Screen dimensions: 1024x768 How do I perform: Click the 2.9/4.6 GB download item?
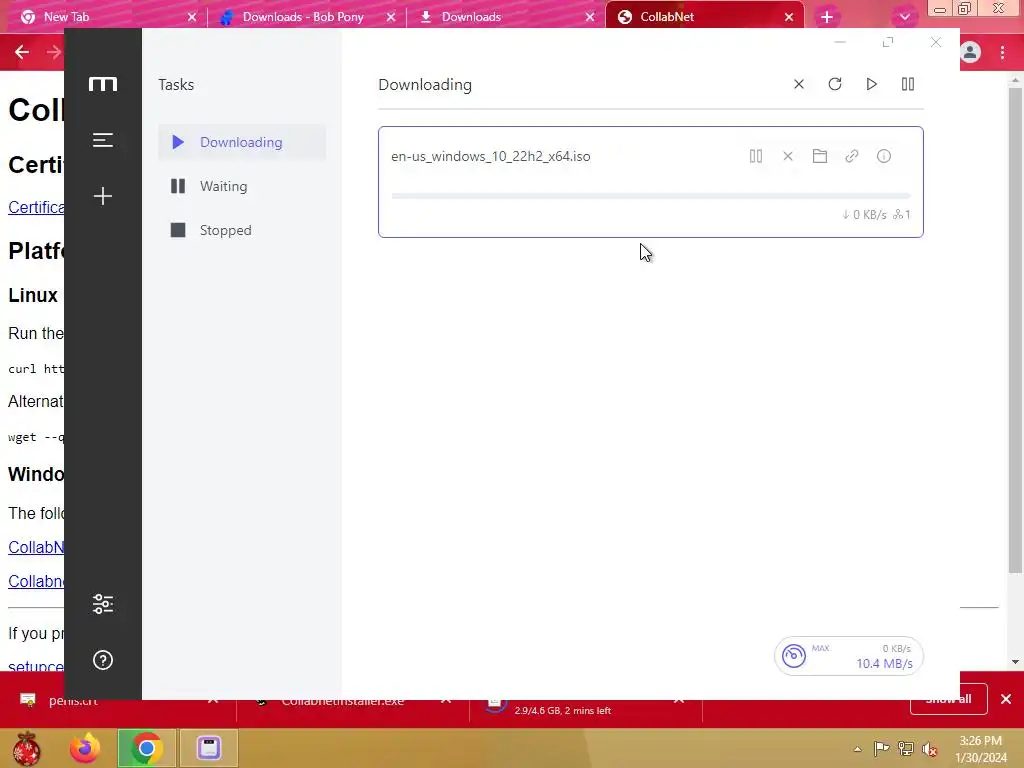coord(586,705)
